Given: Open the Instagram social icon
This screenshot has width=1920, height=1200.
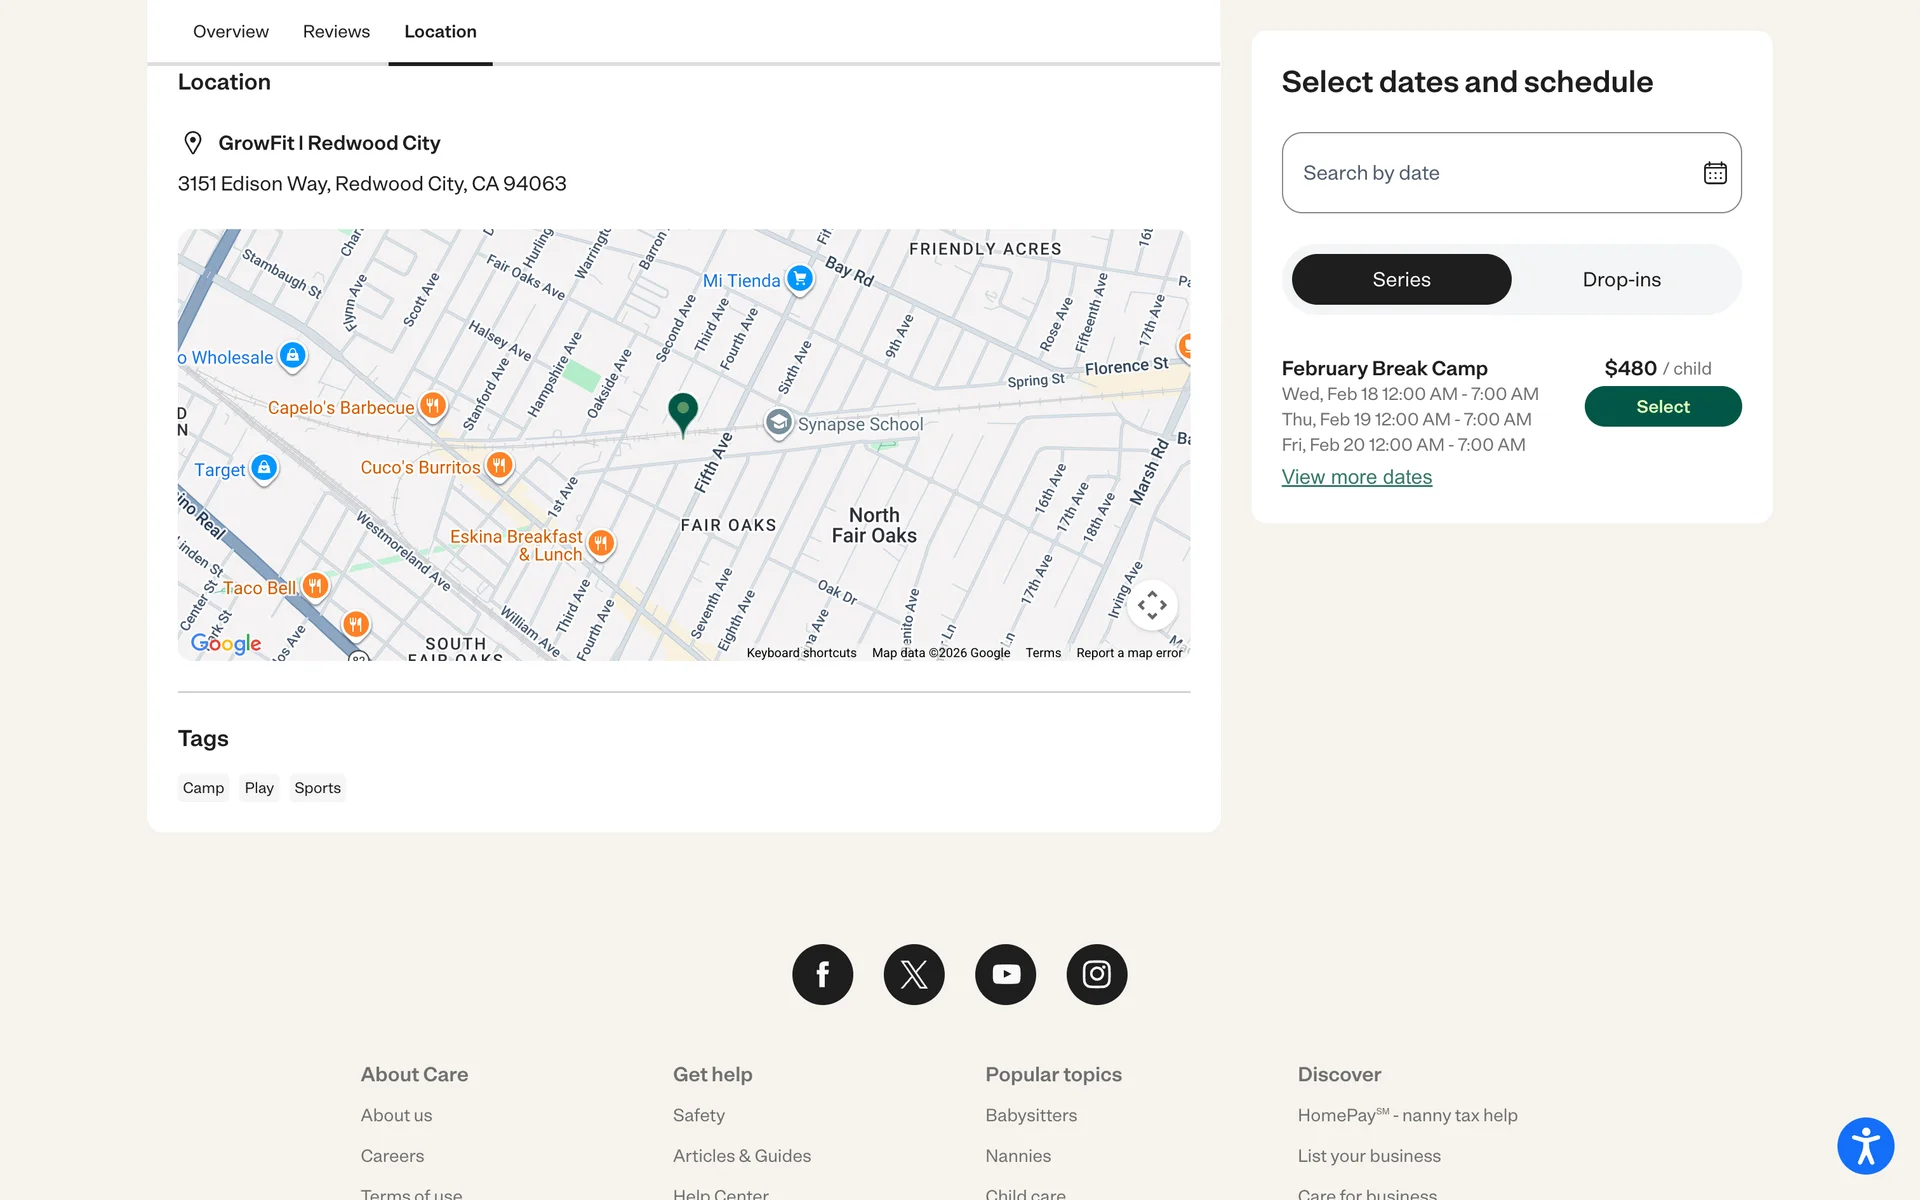Looking at the screenshot, I should 1097,974.
